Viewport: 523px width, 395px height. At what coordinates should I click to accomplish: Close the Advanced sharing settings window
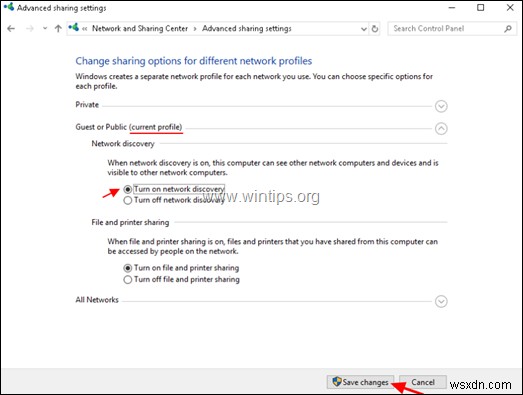pyautogui.click(x=510, y=7)
